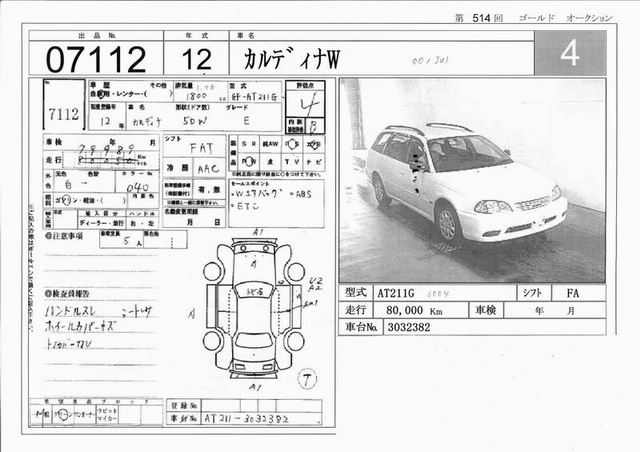The height and width of the screenshot is (452, 640).
Task: Click the ナビ equipment option
Action: point(314,162)
